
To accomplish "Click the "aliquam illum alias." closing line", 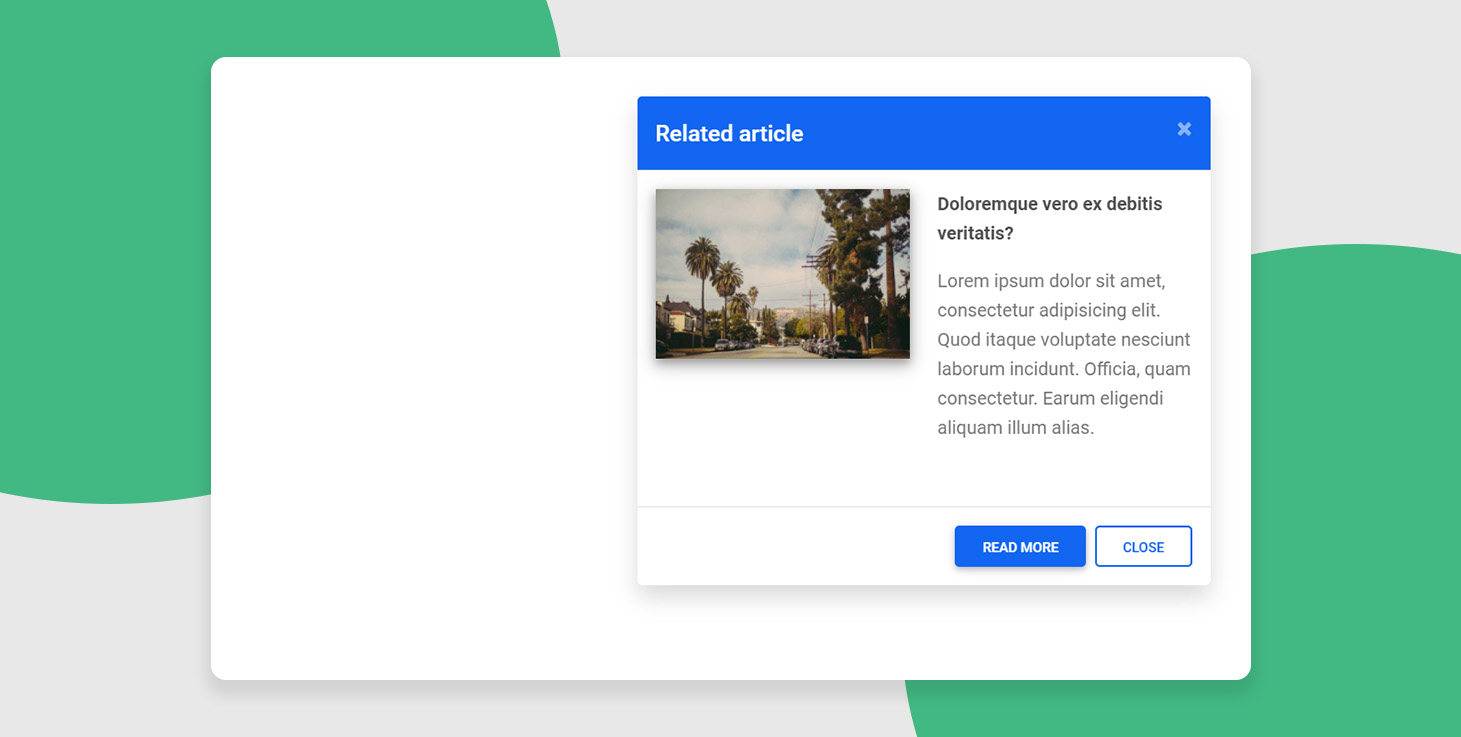I will click(1015, 428).
